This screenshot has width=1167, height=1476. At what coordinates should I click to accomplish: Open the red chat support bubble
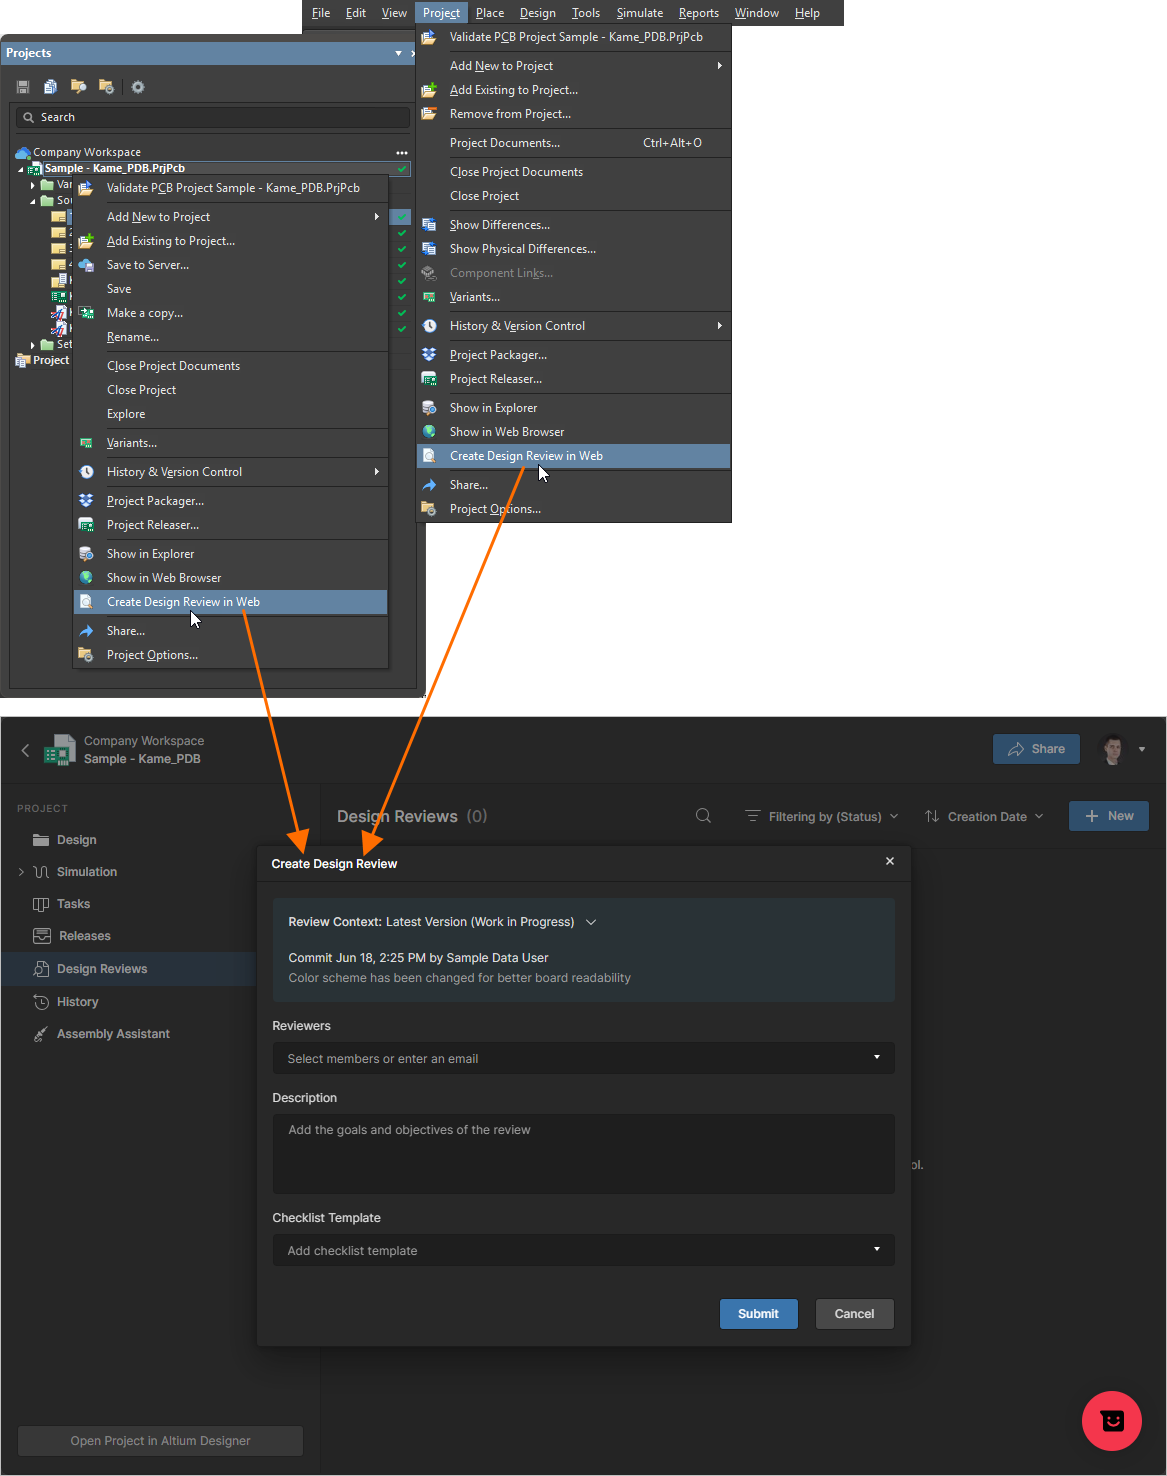click(x=1112, y=1421)
